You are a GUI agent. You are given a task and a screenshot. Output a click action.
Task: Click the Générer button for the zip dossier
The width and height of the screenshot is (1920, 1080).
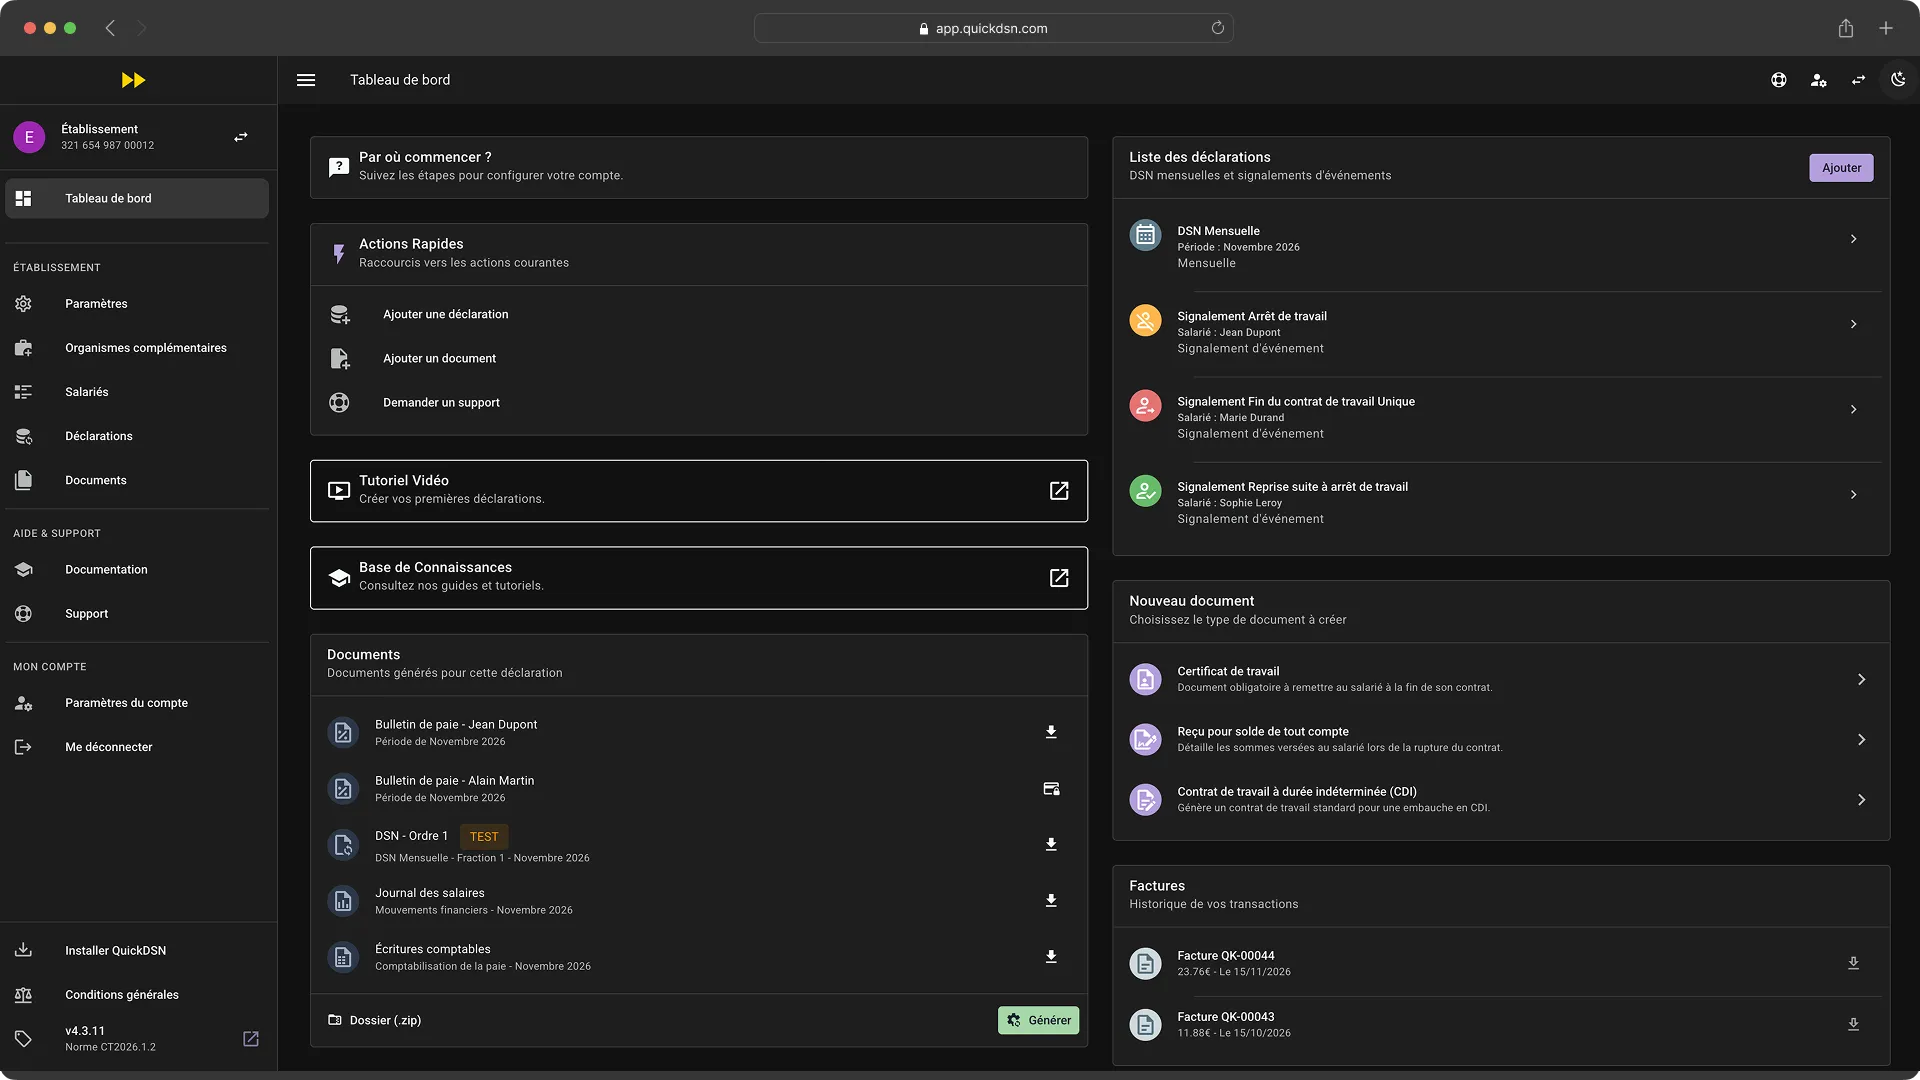tap(1038, 1020)
